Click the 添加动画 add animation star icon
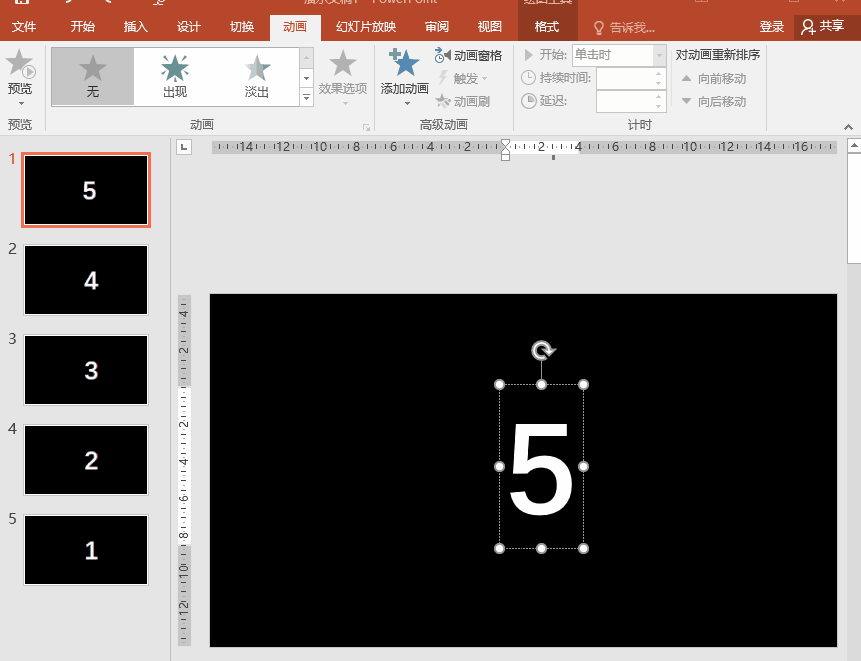Screen dimensions: 861x661 [404, 63]
